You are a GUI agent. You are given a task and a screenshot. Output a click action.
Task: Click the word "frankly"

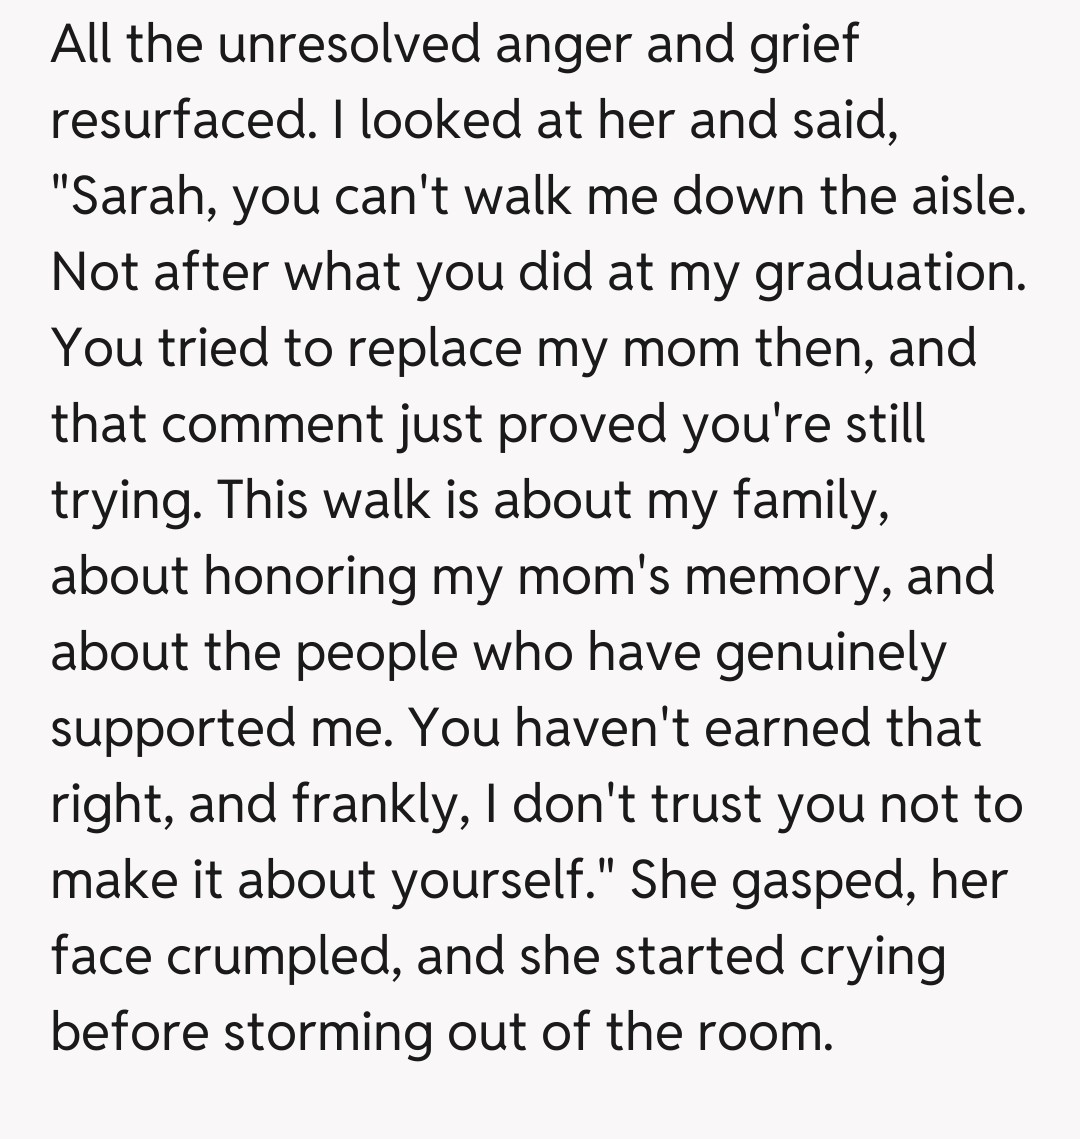376,807
